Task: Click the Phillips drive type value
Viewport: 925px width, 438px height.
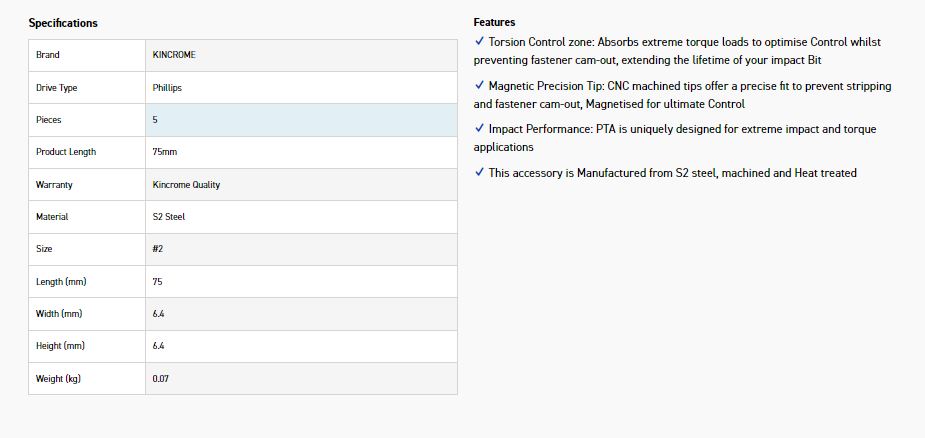Action: pyautogui.click(x=167, y=88)
